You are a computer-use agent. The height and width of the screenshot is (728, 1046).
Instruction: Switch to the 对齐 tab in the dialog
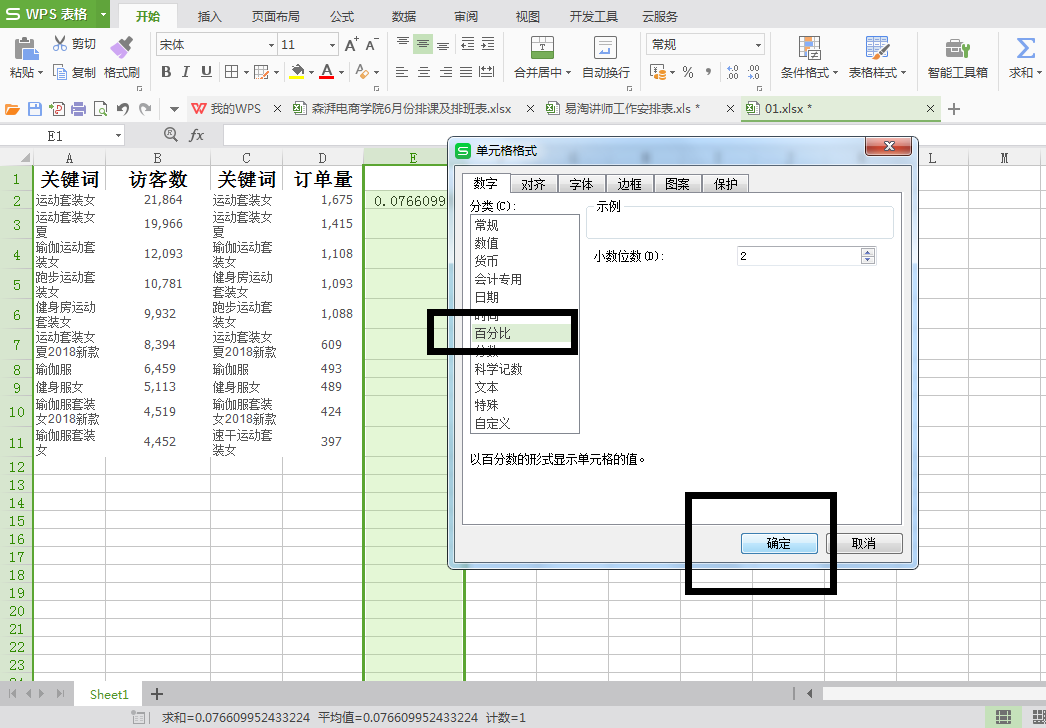click(x=533, y=184)
